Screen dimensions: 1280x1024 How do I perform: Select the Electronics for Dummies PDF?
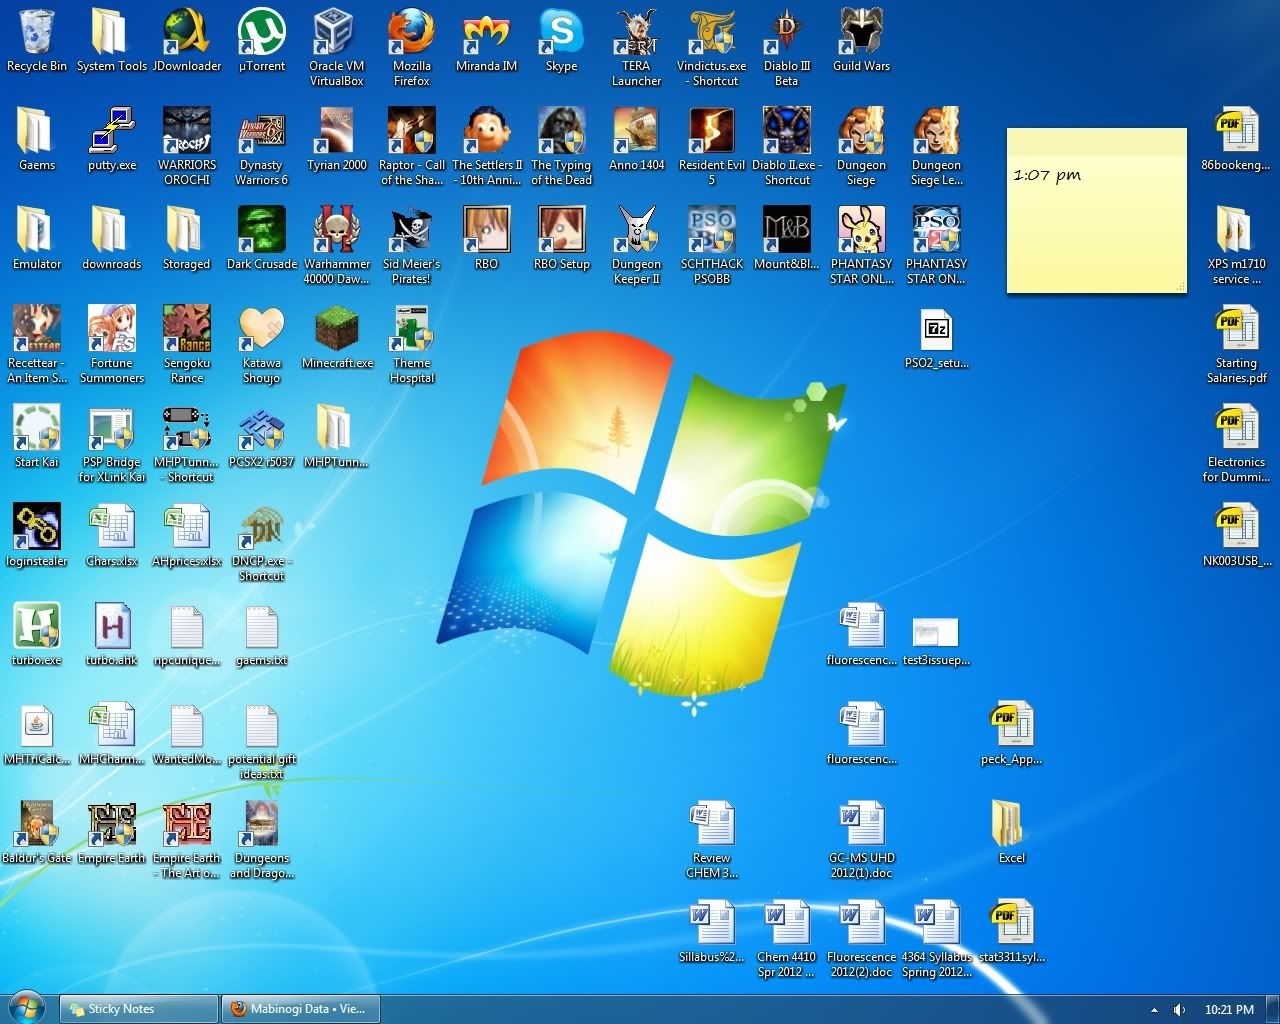(1237, 428)
